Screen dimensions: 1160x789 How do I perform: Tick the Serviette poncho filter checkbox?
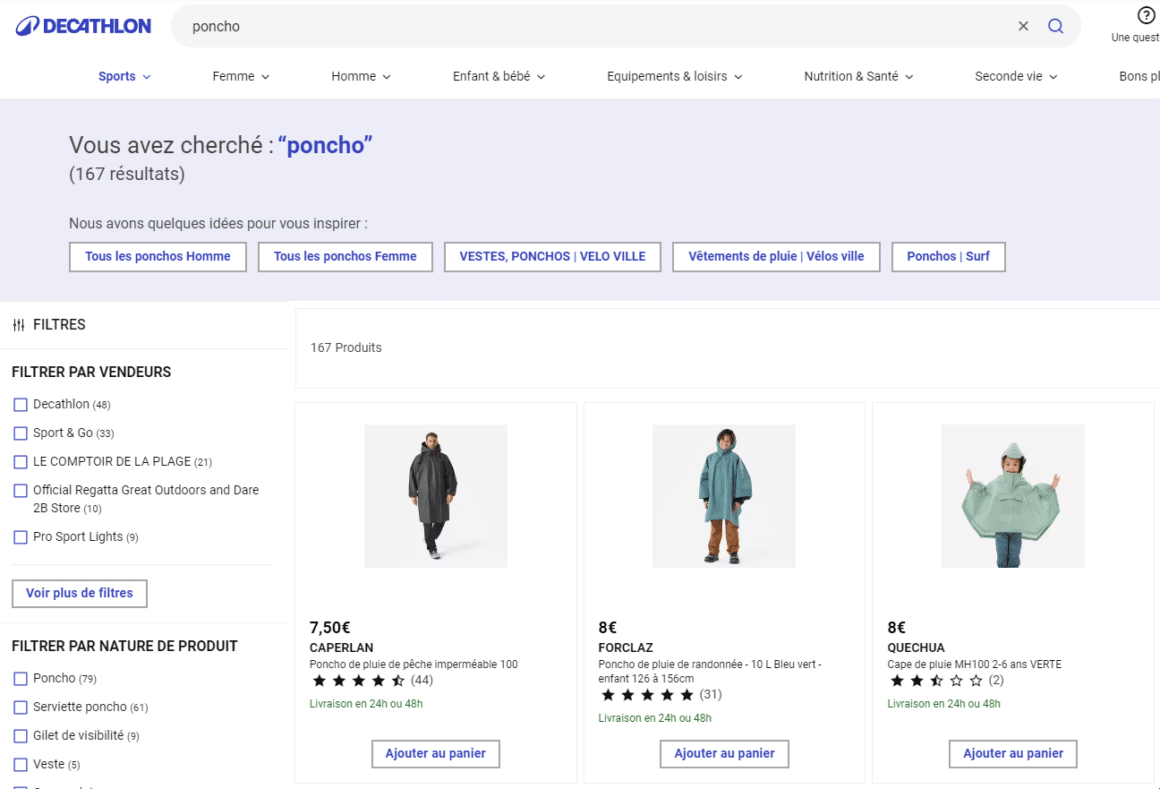click(x=20, y=707)
